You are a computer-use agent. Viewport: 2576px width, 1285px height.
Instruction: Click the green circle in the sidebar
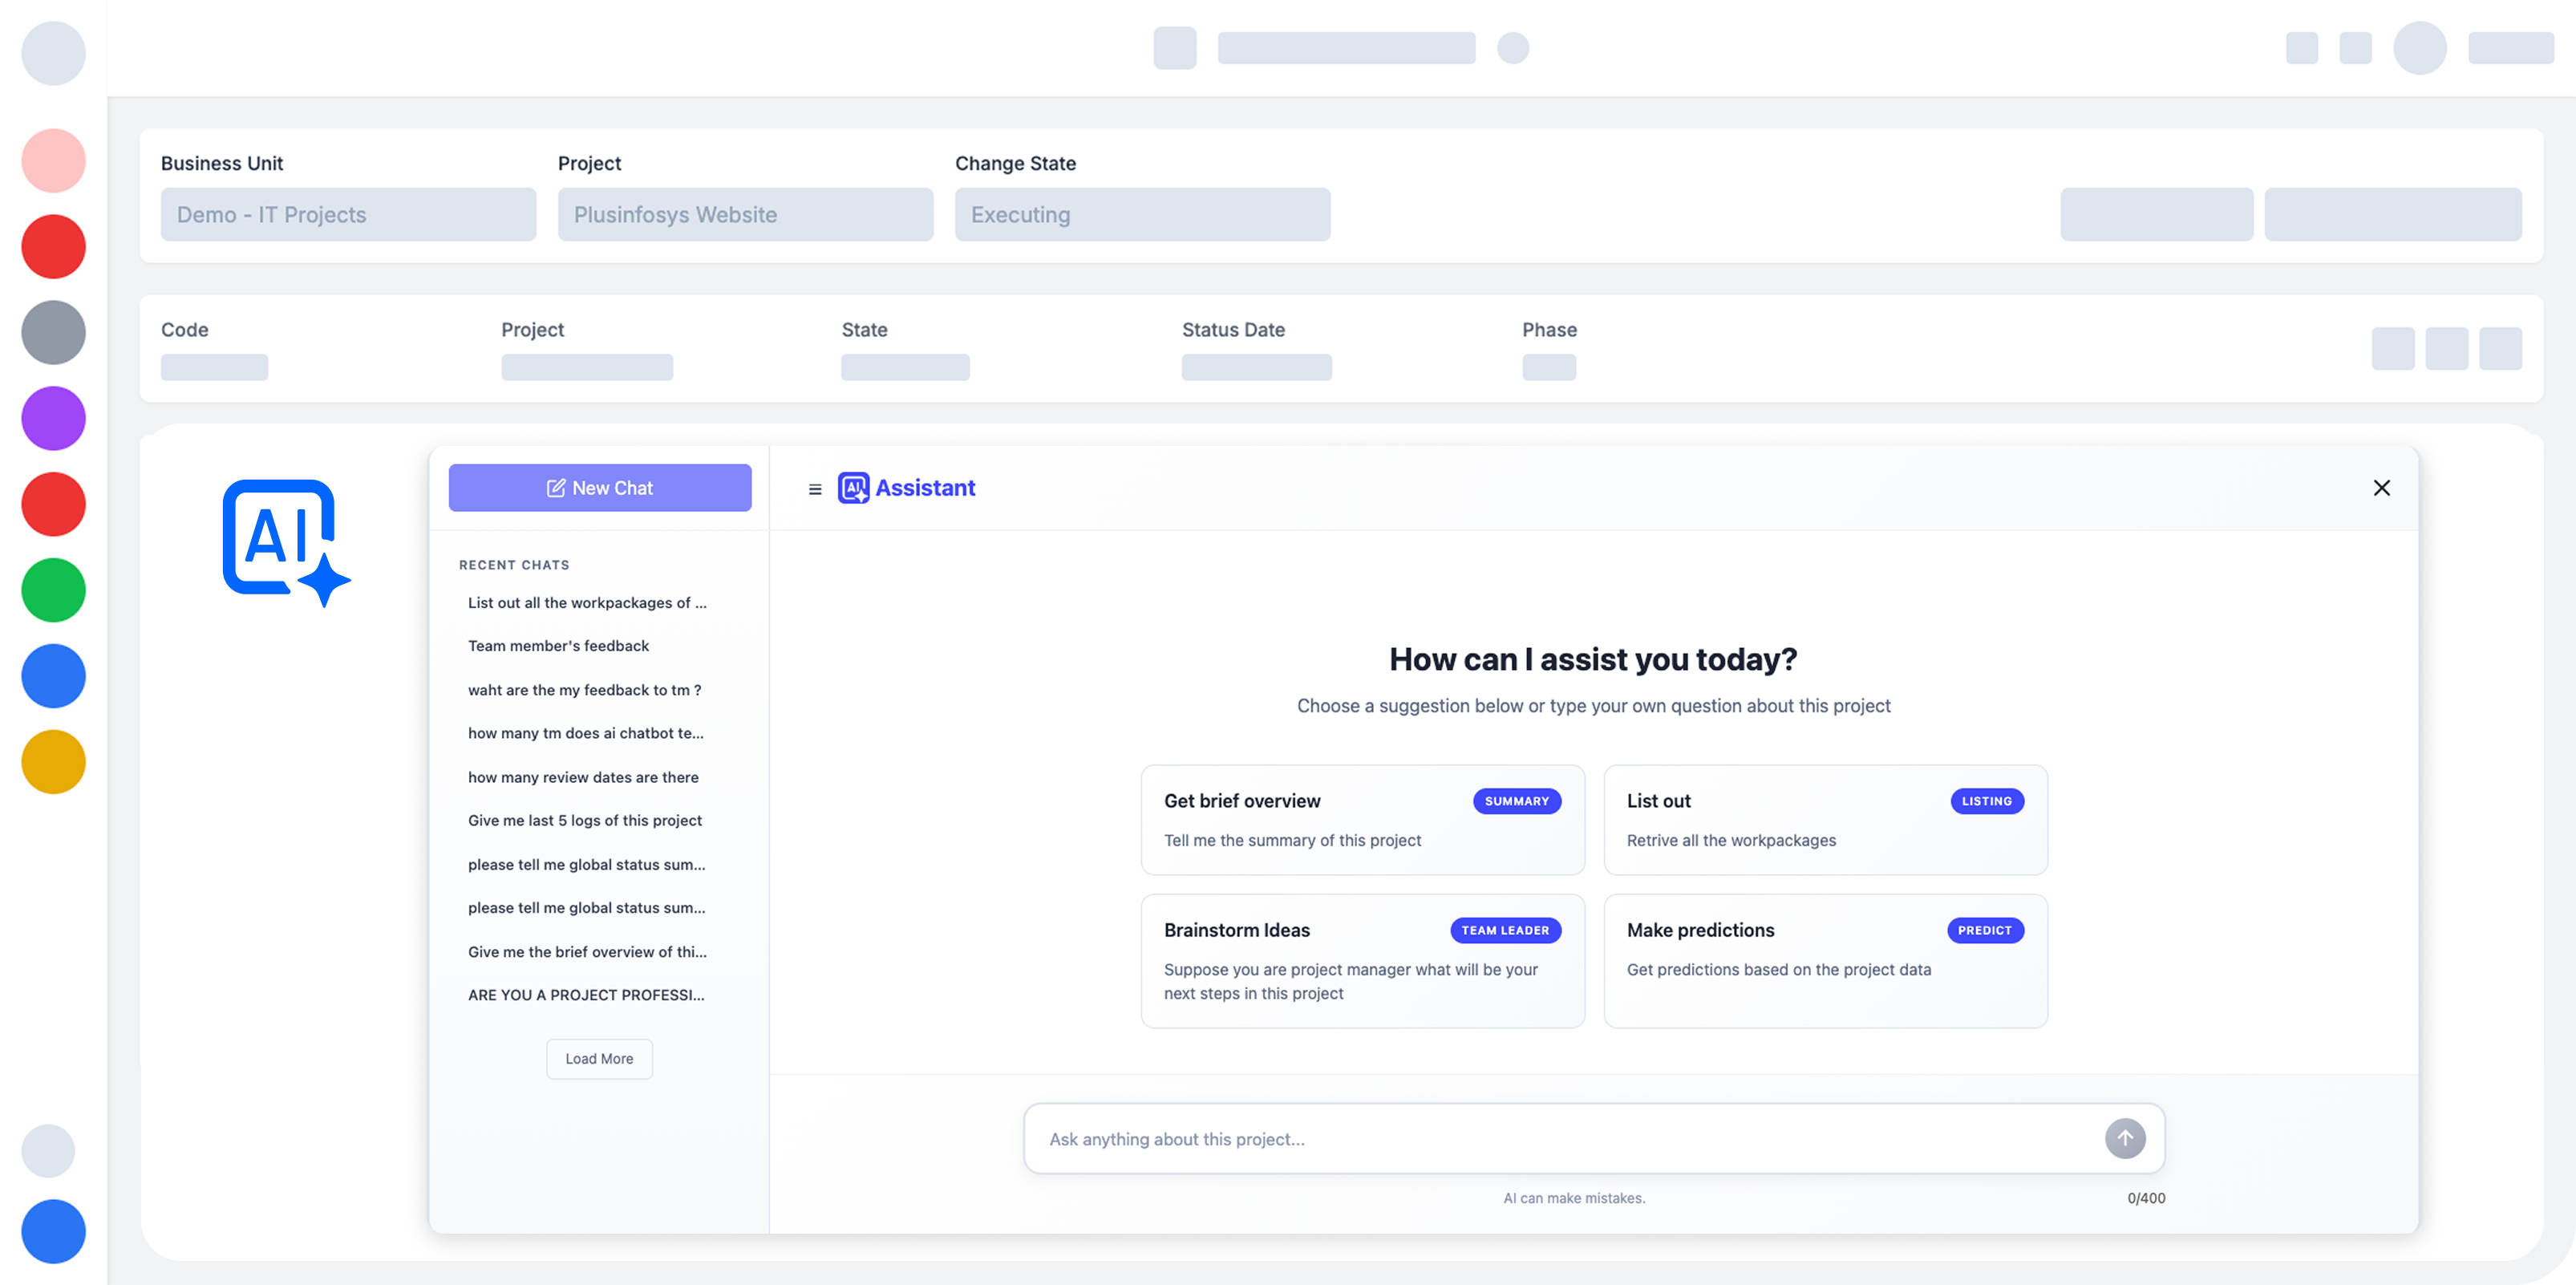(x=53, y=590)
